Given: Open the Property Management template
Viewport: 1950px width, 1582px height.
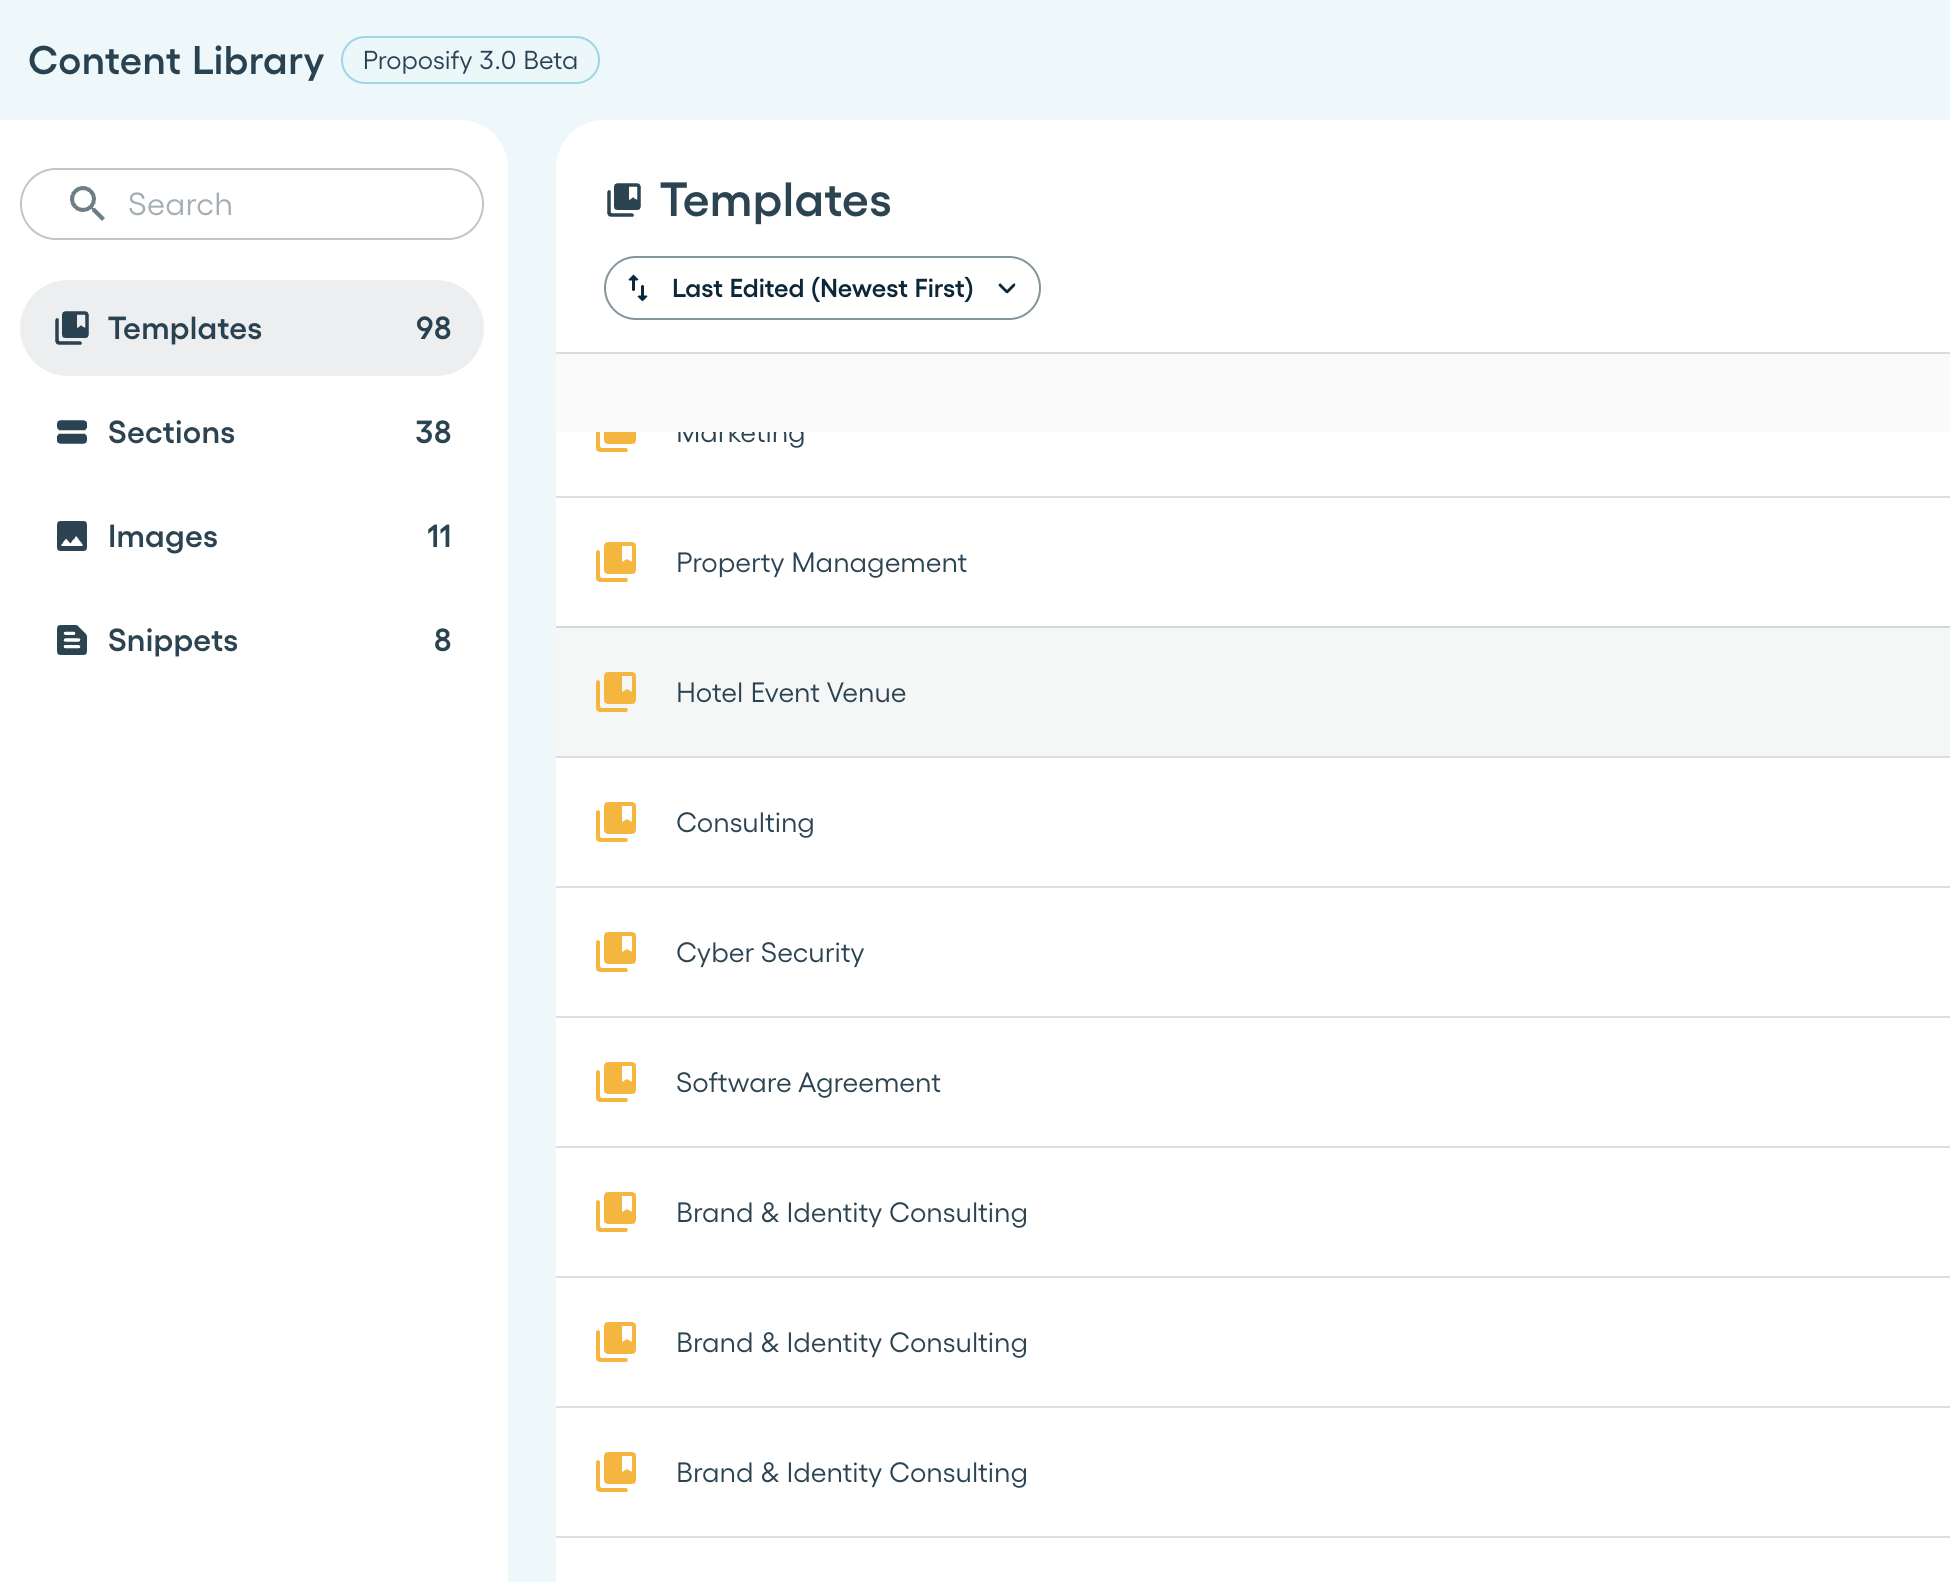Looking at the screenshot, I should pos(1252,562).
